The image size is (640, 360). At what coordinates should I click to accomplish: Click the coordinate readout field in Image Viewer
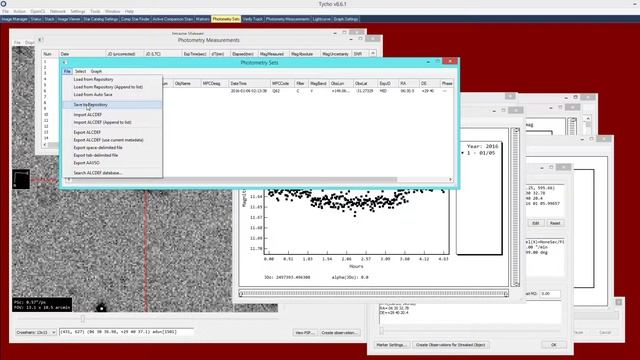[127, 332]
